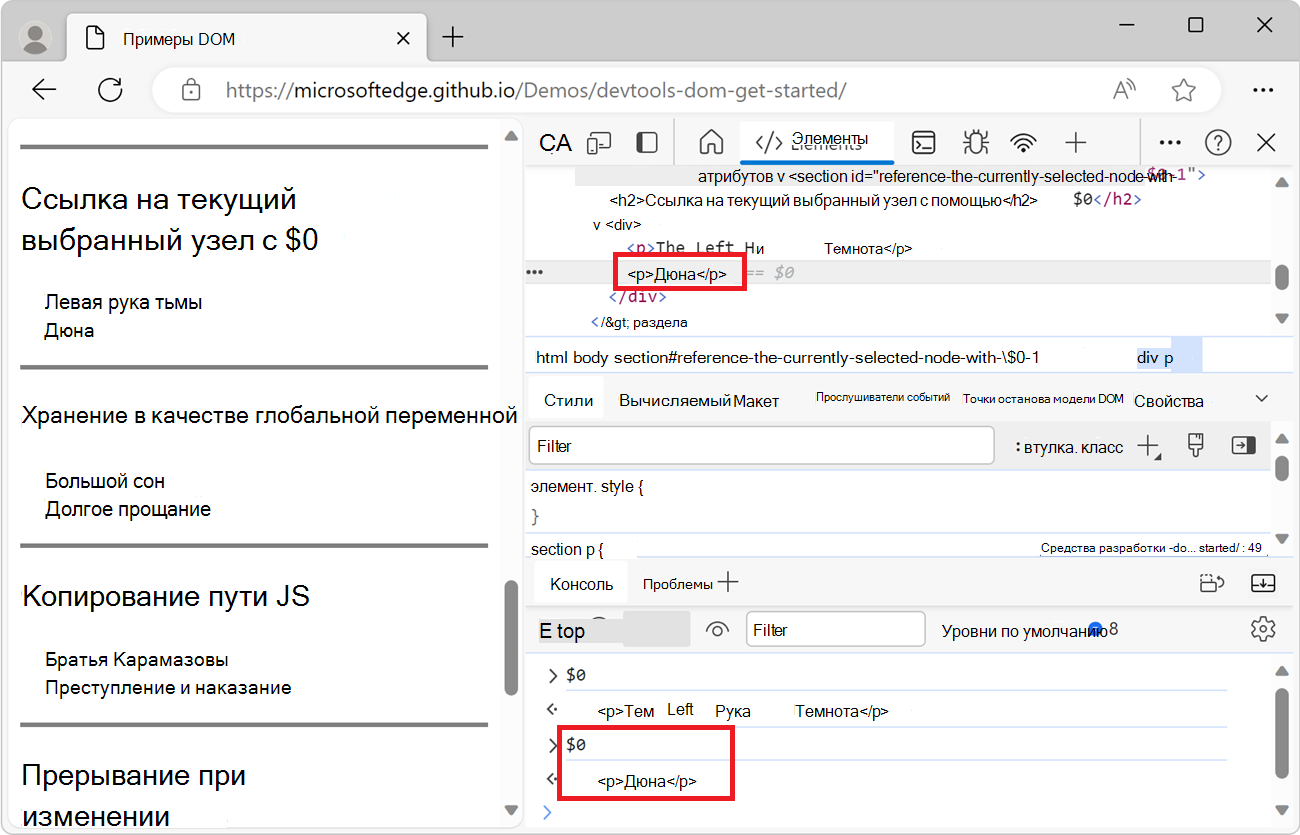The width and height of the screenshot is (1300, 835).
Task: Click the DOM tree scrollbar down arrow
Action: pos(1282,318)
